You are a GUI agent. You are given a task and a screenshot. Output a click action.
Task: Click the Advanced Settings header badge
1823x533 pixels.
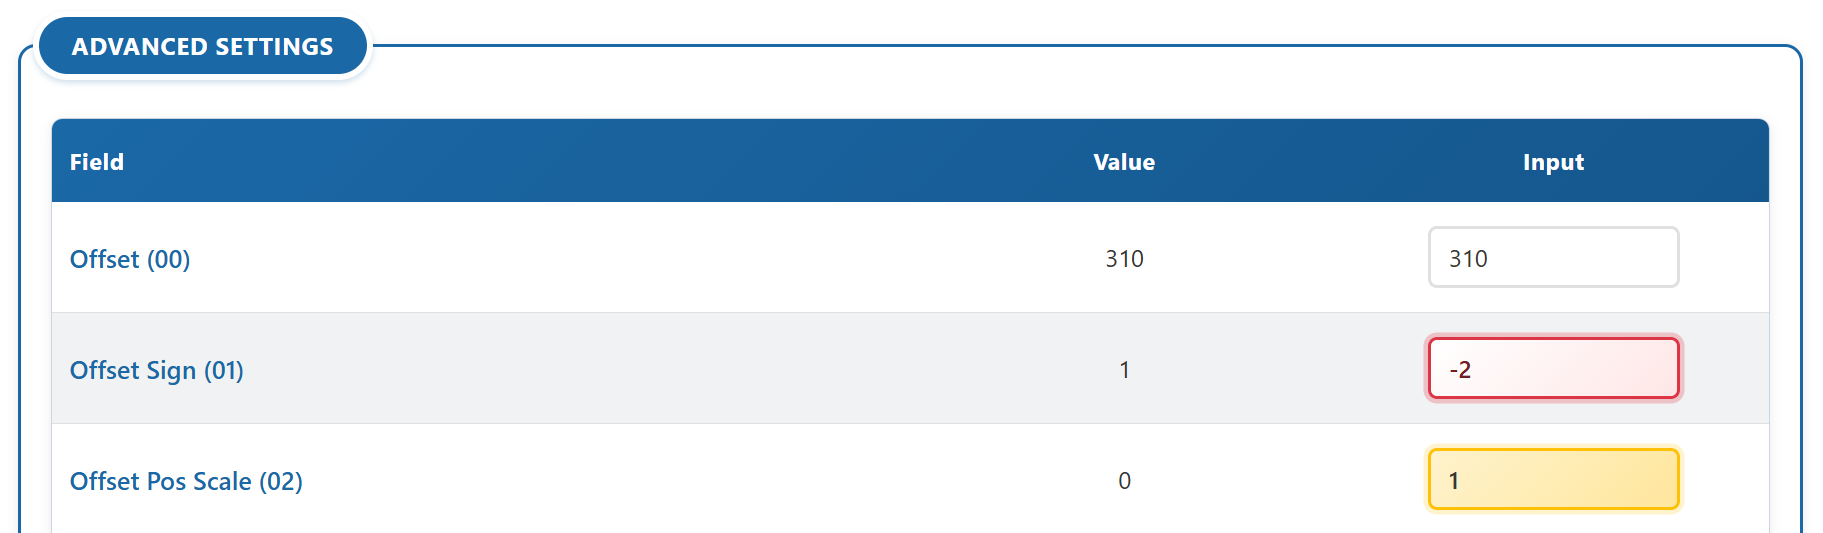pyautogui.click(x=202, y=47)
